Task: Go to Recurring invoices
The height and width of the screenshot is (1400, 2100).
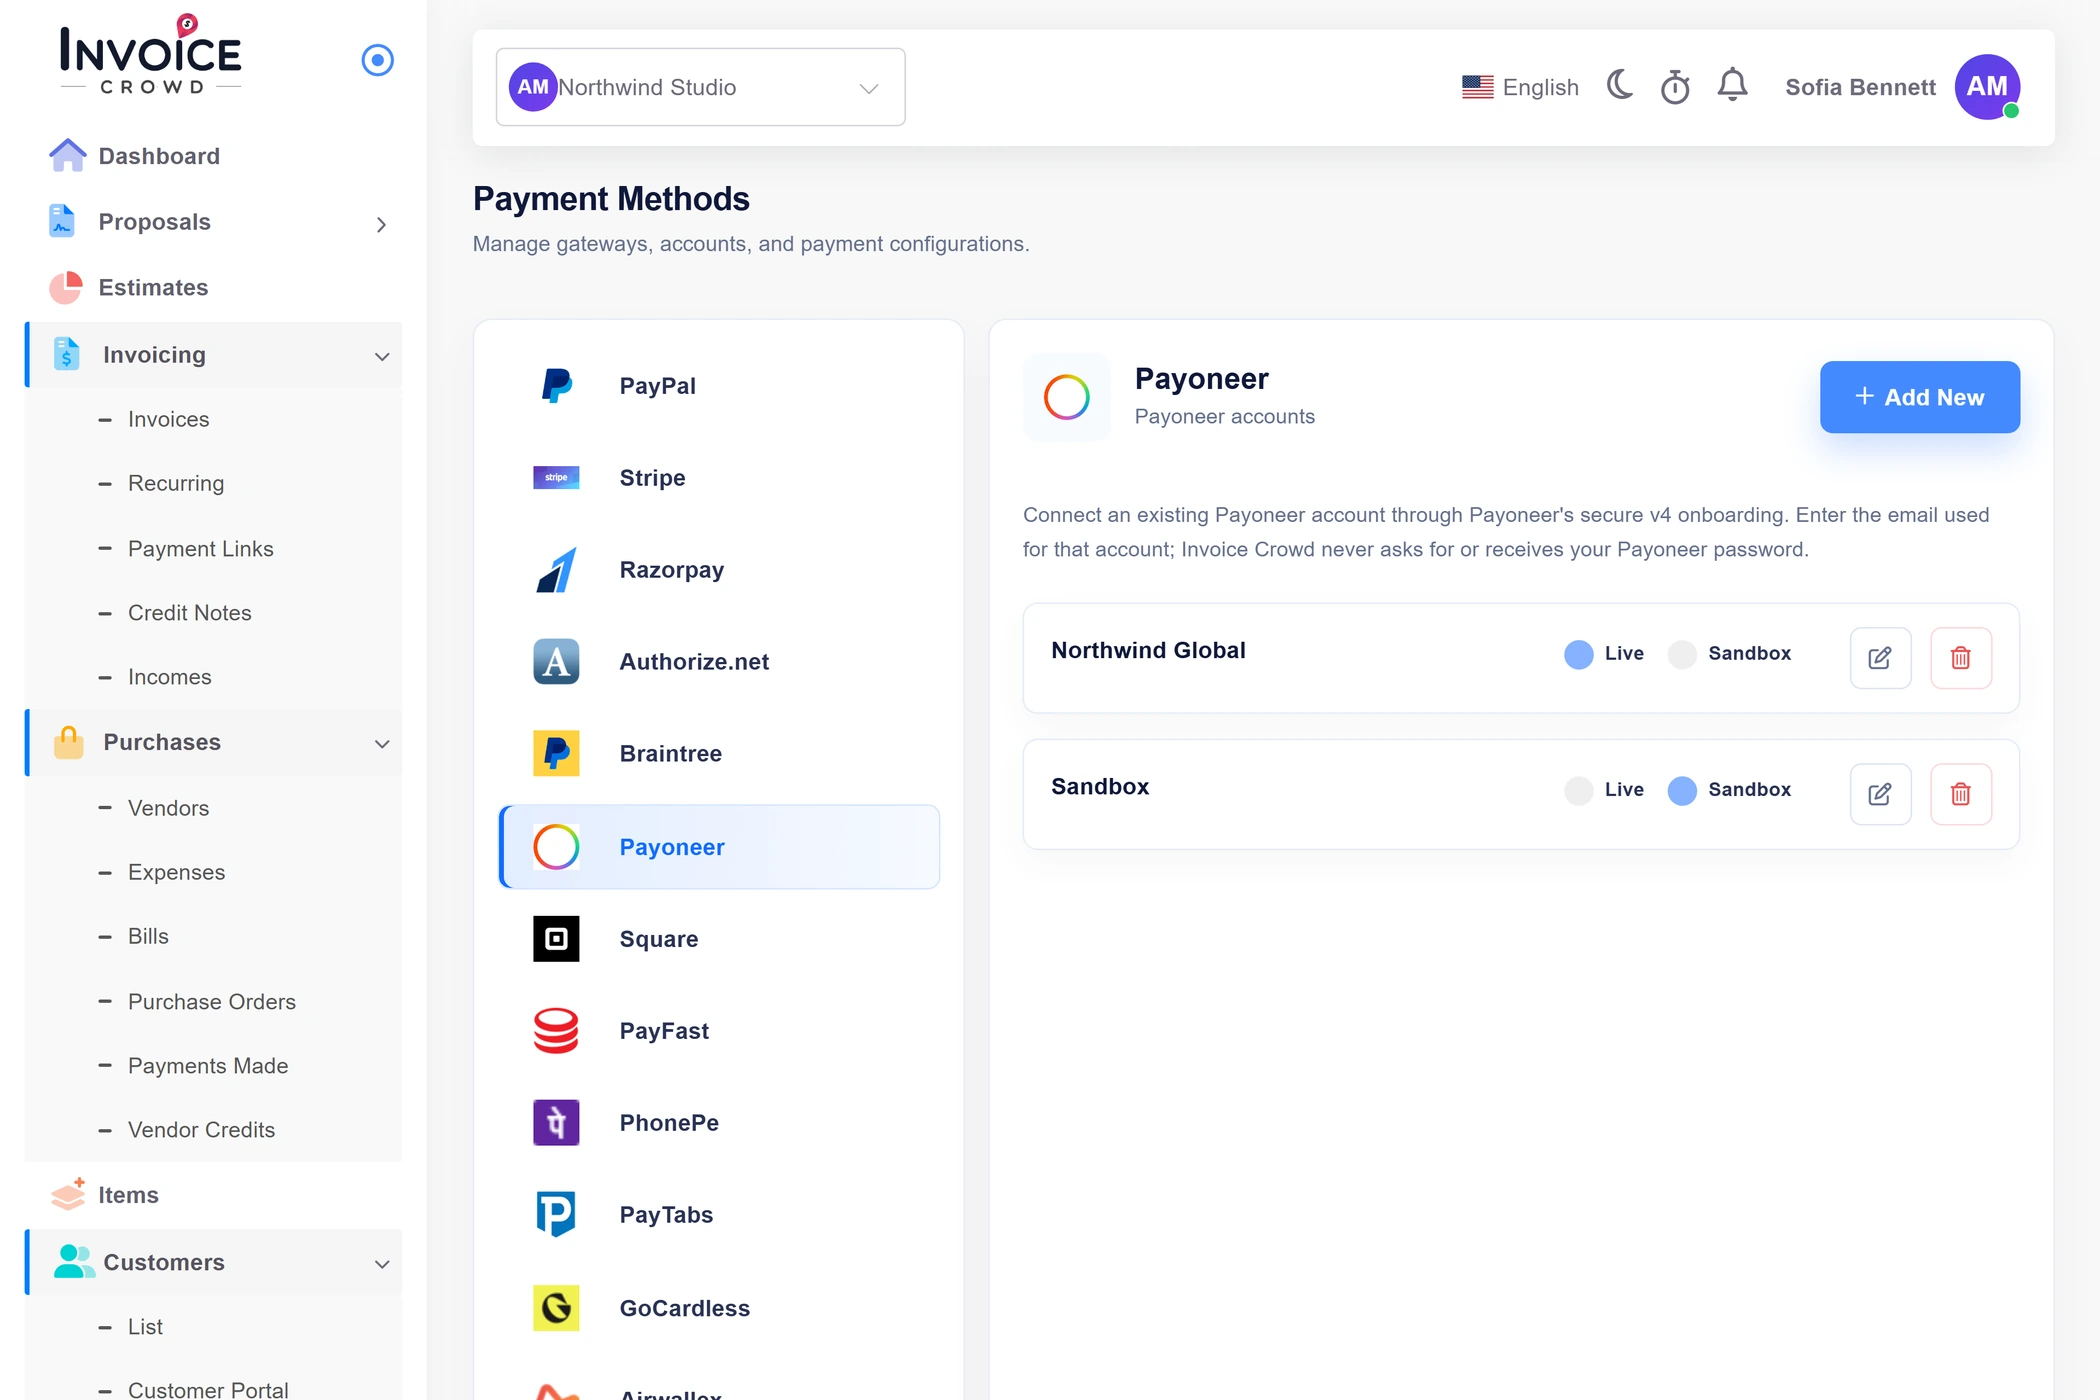Action: click(x=176, y=483)
